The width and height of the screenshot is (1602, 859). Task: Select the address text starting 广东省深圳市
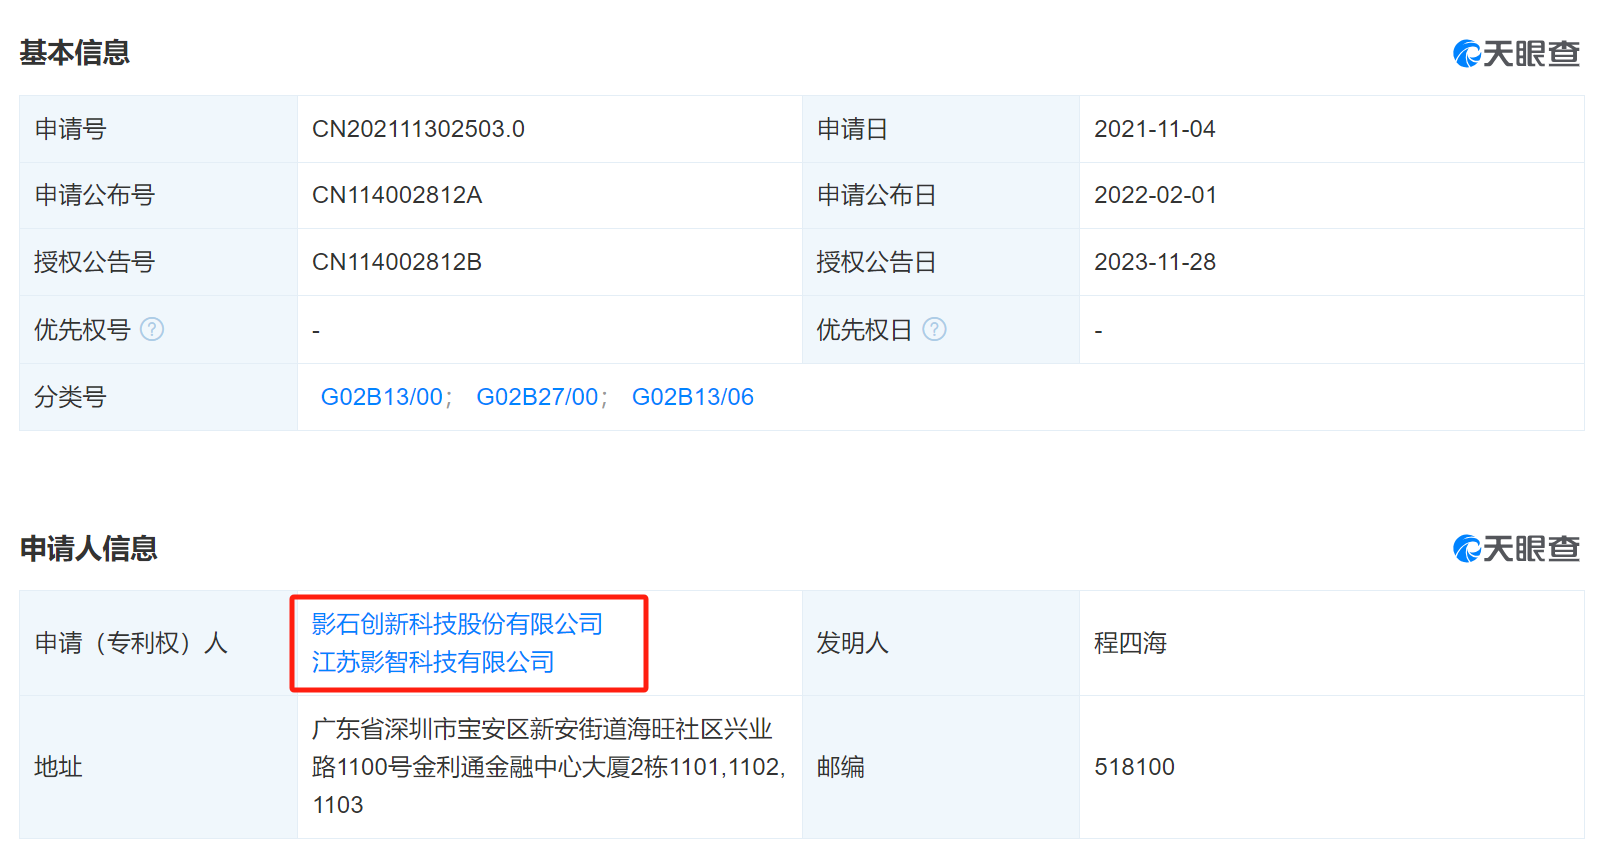548,767
